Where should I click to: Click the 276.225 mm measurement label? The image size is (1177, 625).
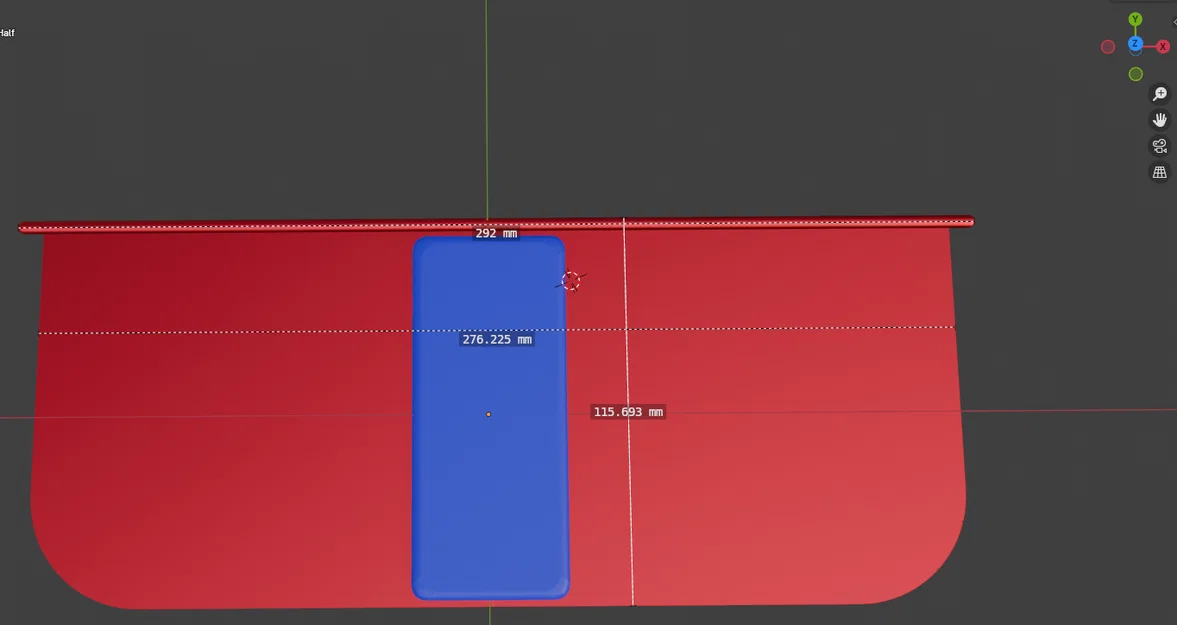pos(497,340)
